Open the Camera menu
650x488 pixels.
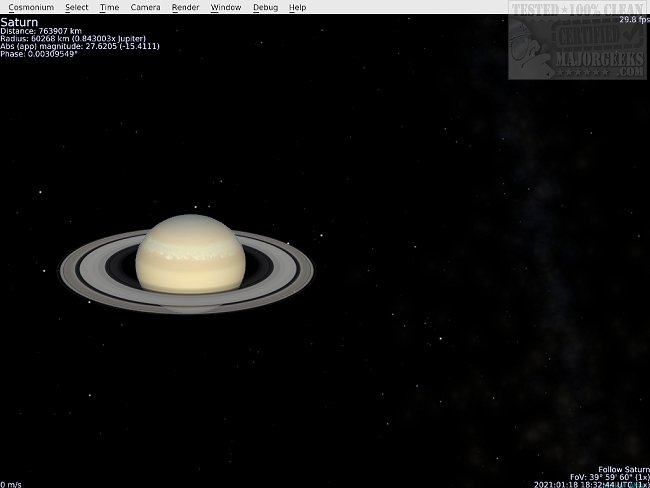pos(145,7)
